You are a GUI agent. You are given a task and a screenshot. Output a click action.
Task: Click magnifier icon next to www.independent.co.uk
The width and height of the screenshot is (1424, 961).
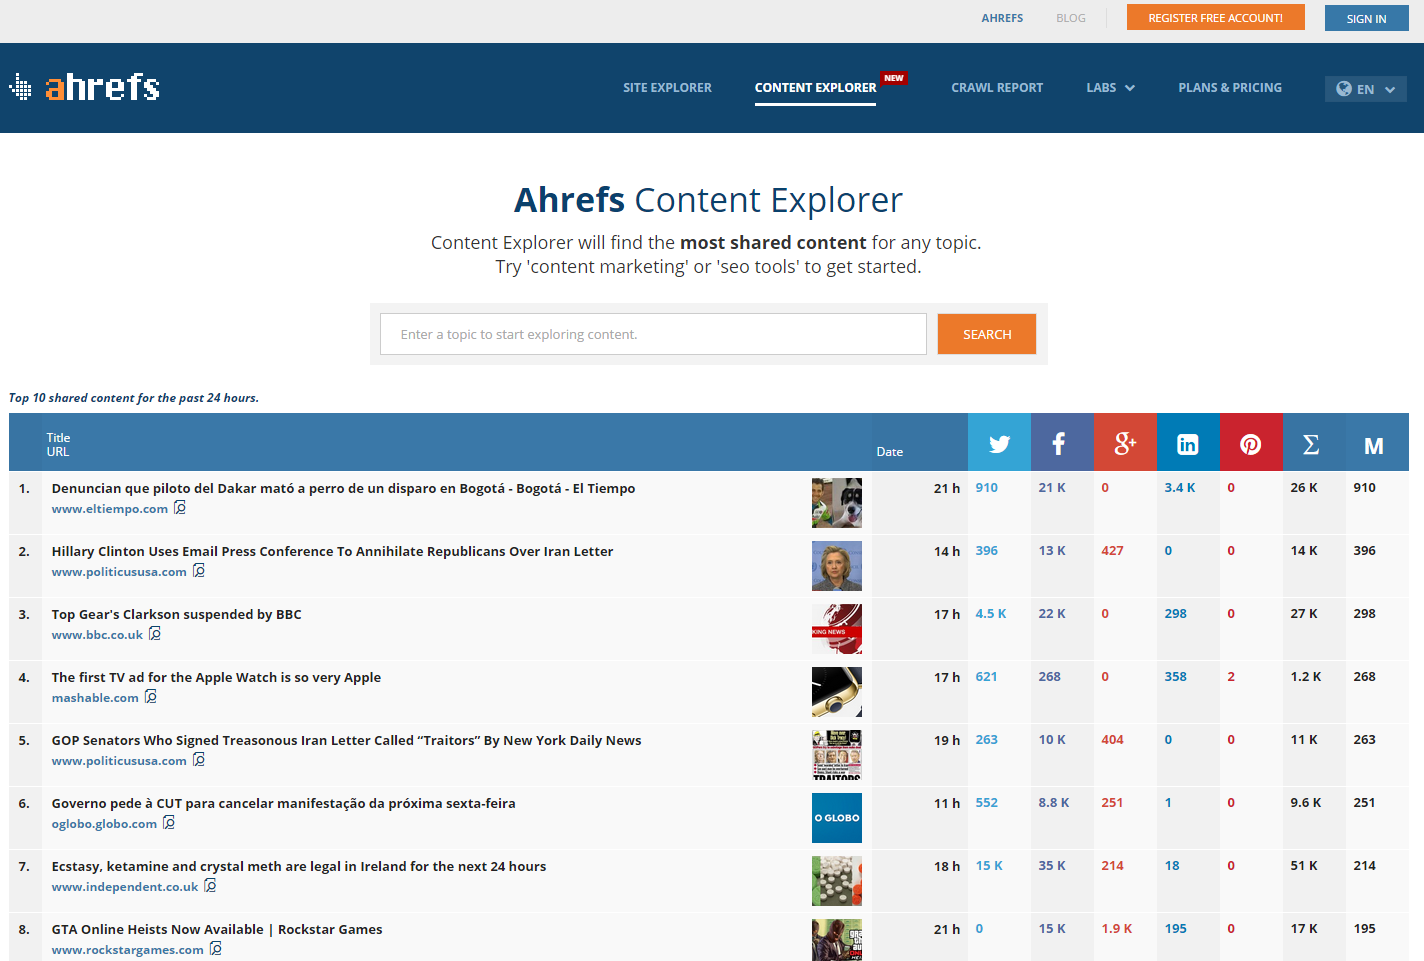pyautogui.click(x=210, y=886)
